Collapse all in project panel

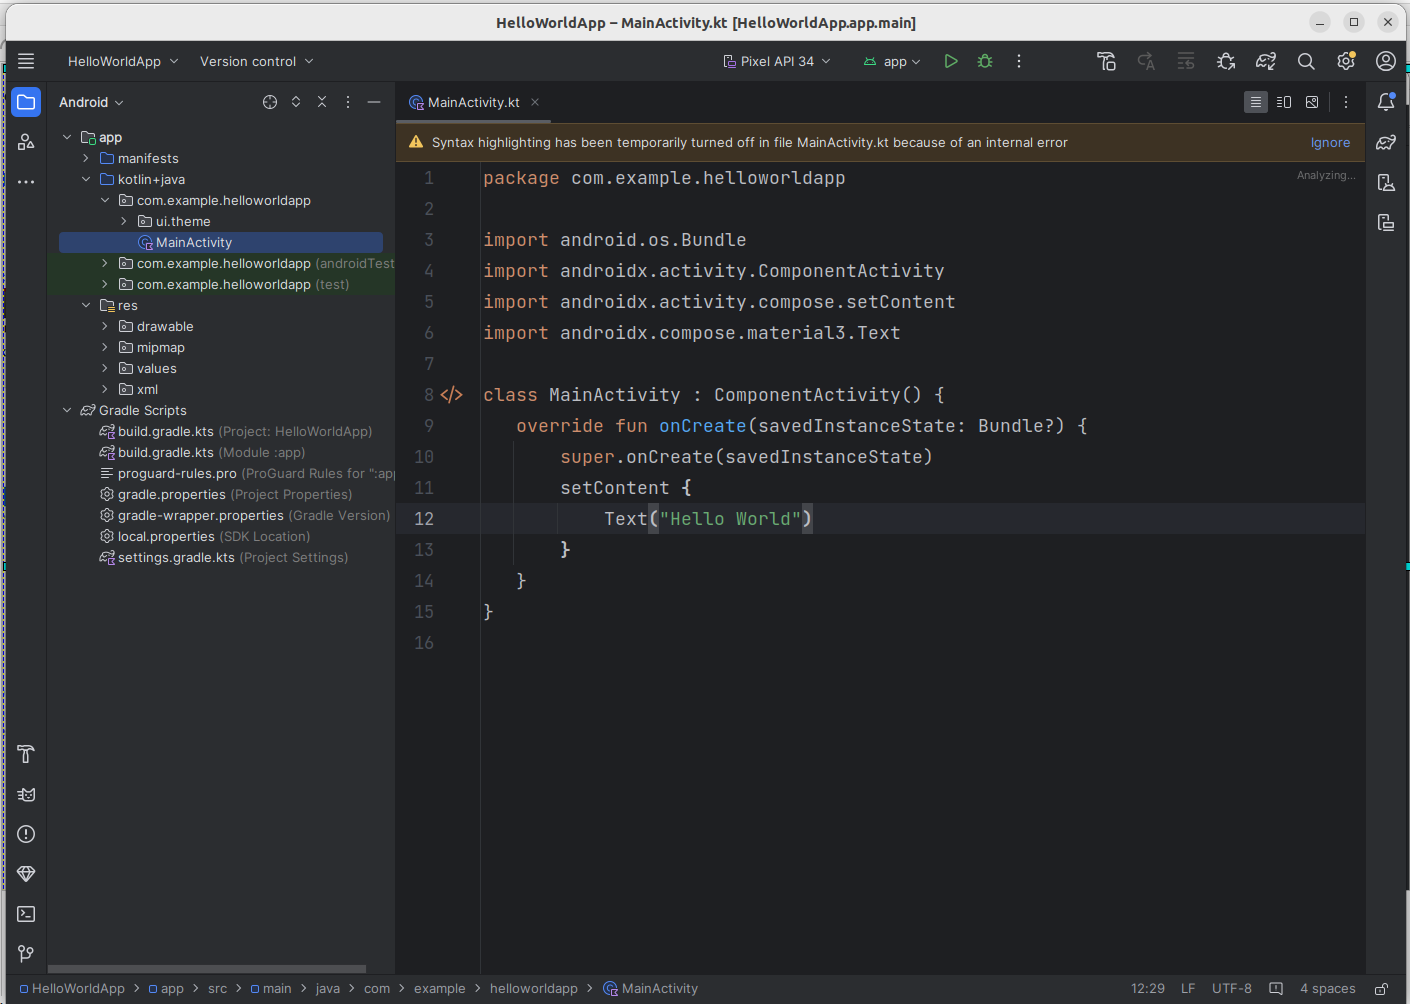tap(322, 102)
